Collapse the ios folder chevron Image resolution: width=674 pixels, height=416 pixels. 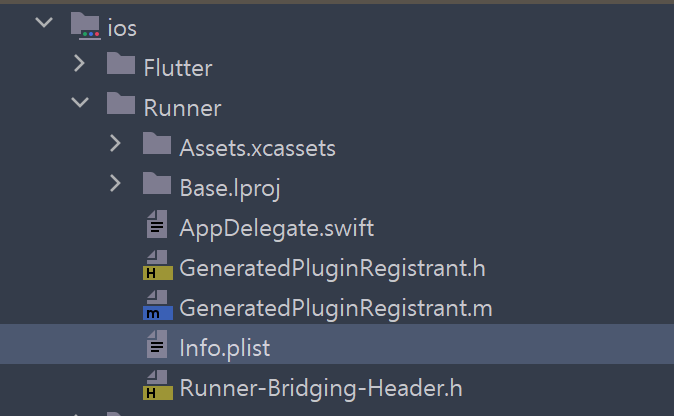coord(44,22)
